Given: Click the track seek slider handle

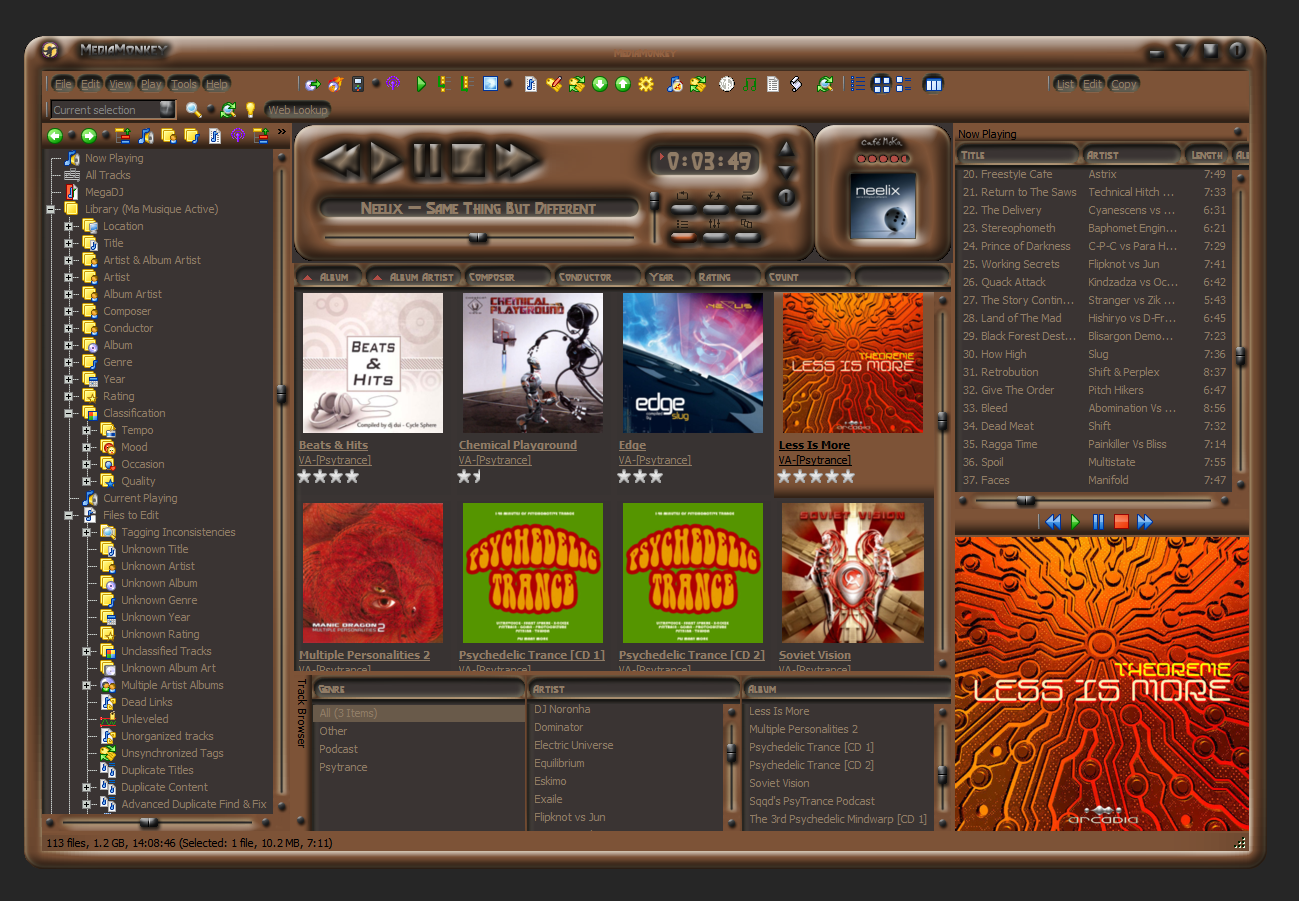Looking at the screenshot, I should [x=478, y=237].
